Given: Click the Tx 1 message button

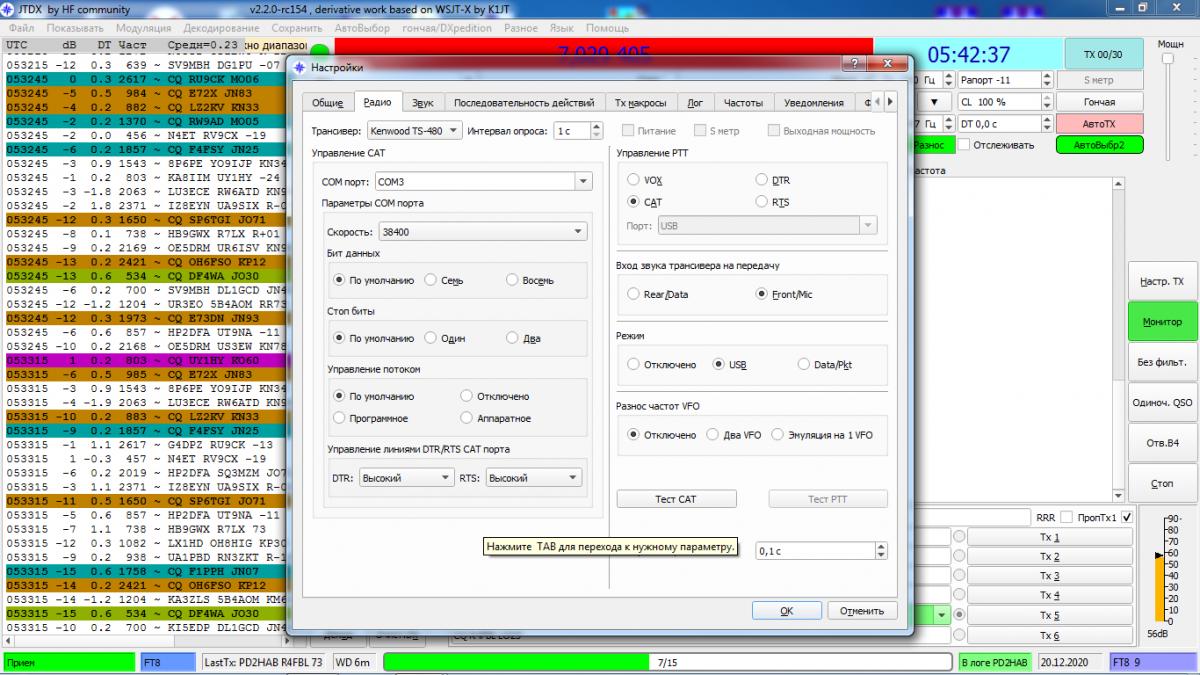Looking at the screenshot, I should tap(1049, 537).
